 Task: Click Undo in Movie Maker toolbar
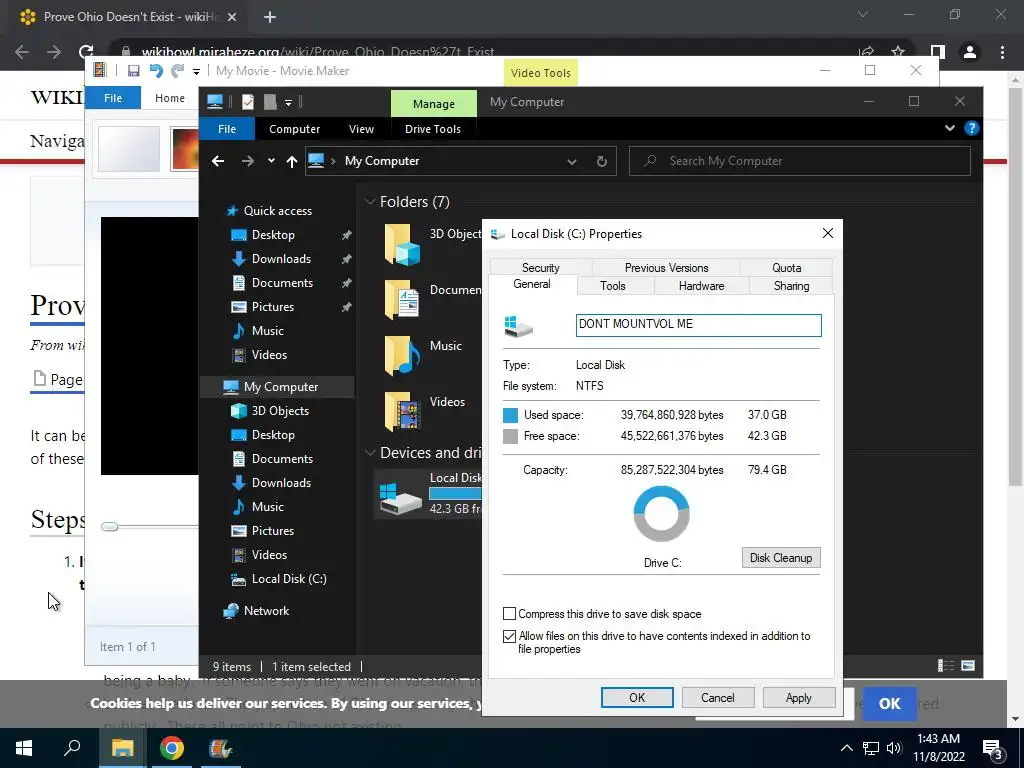pyautogui.click(x=155, y=71)
